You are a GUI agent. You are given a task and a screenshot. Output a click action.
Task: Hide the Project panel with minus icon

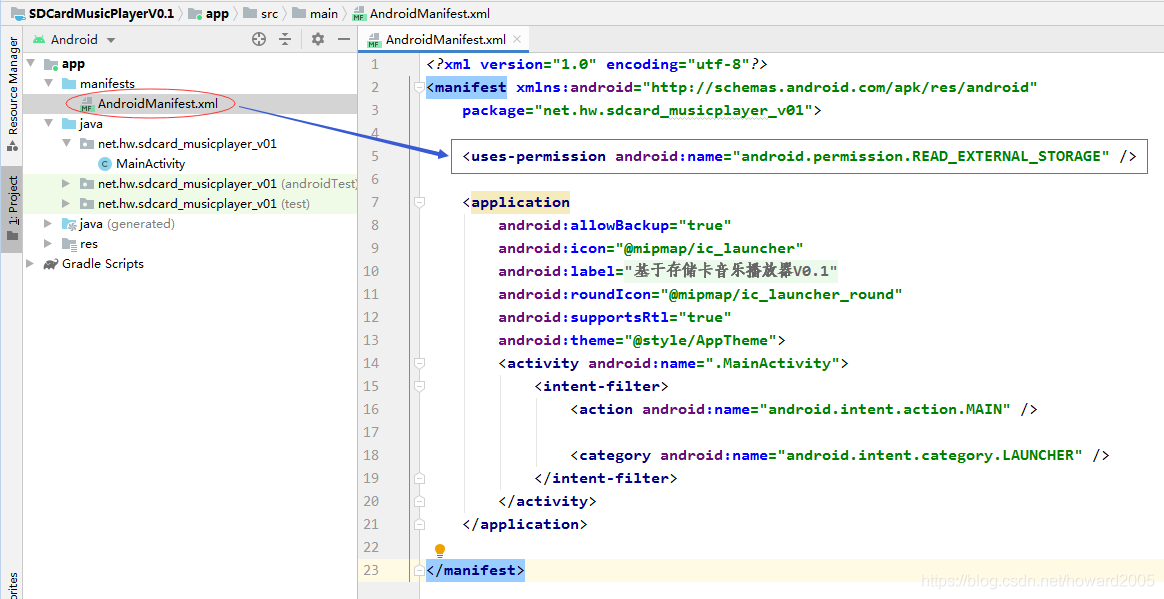pos(344,39)
